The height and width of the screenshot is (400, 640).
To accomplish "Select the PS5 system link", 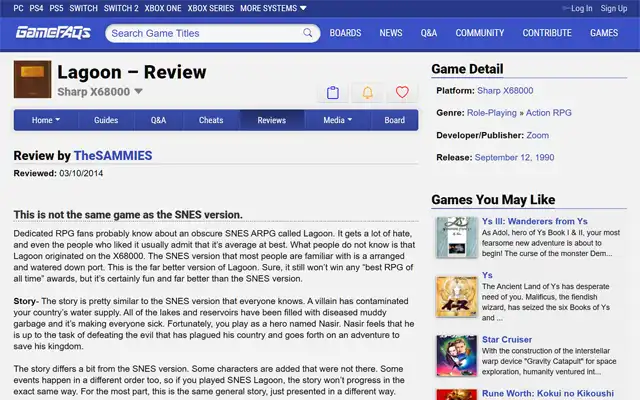I will pos(56,8).
